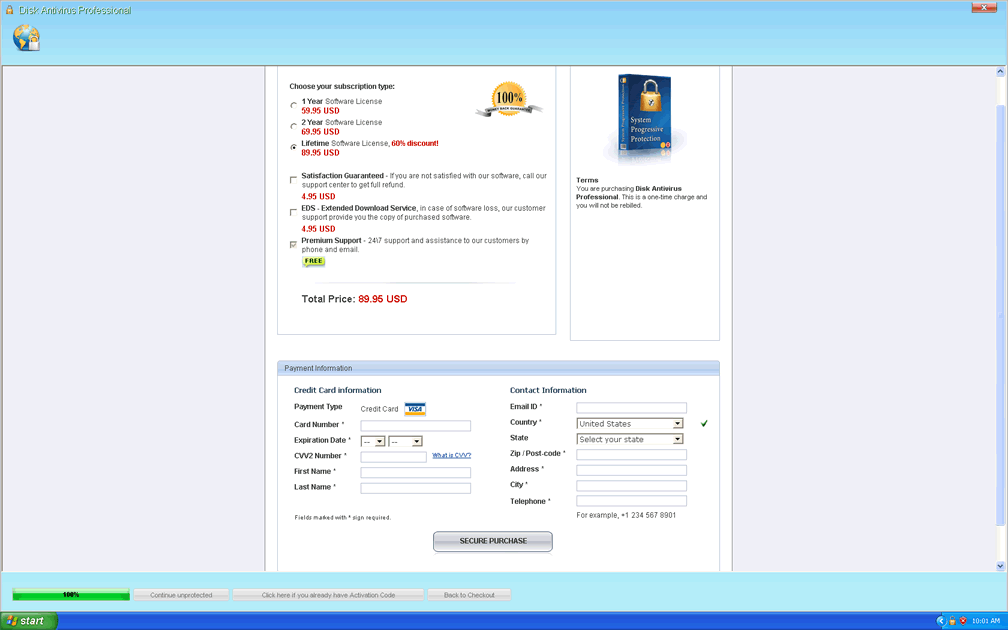The image size is (1008, 630).
Task: Click the System Progressive Protection box image
Action: 643,118
